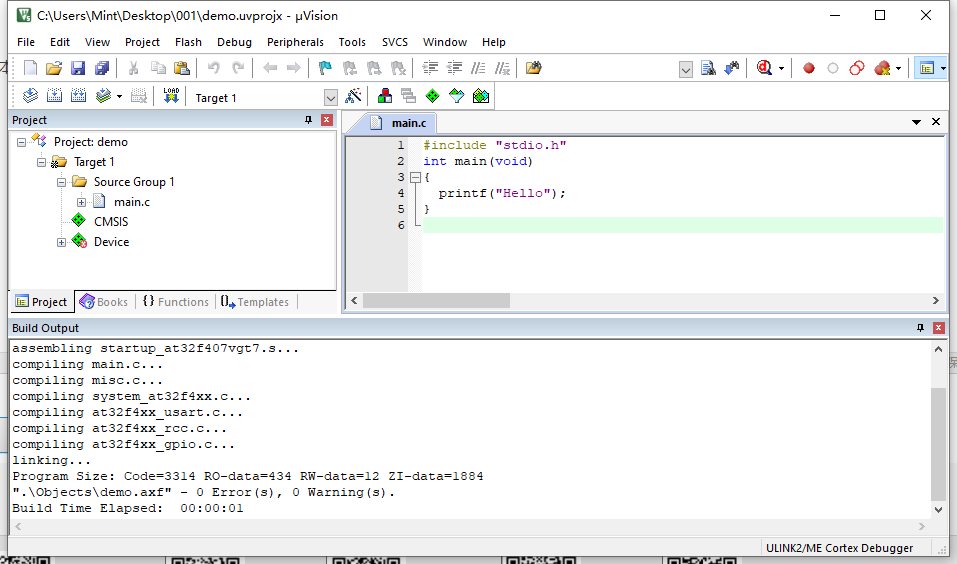This screenshot has height=564, width=957.
Task: Select CMSIS in project tree
Action: [110, 222]
